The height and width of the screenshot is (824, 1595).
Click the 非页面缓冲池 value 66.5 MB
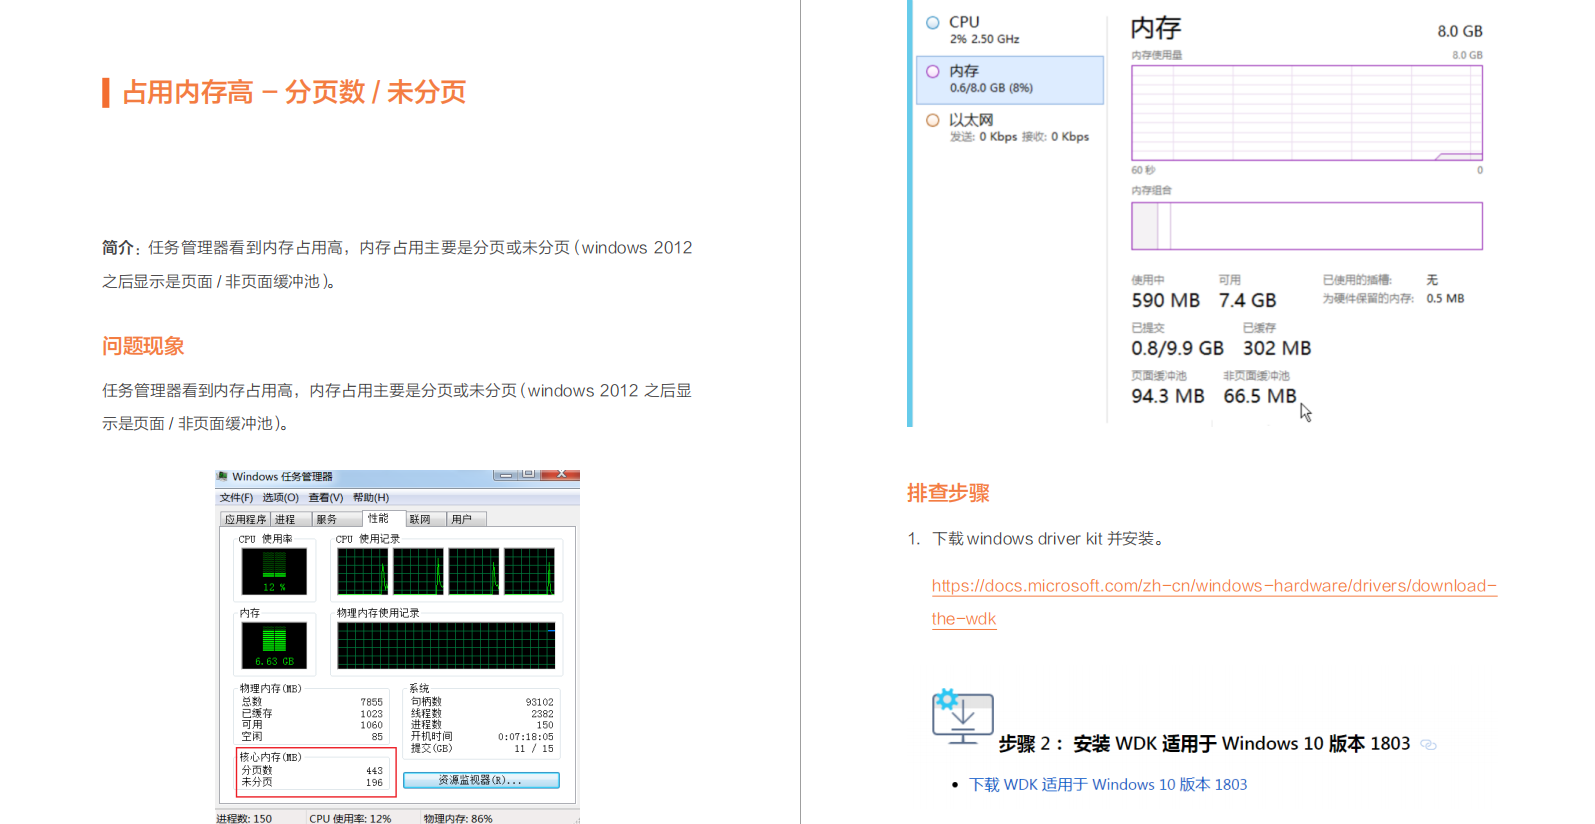coord(1259,396)
